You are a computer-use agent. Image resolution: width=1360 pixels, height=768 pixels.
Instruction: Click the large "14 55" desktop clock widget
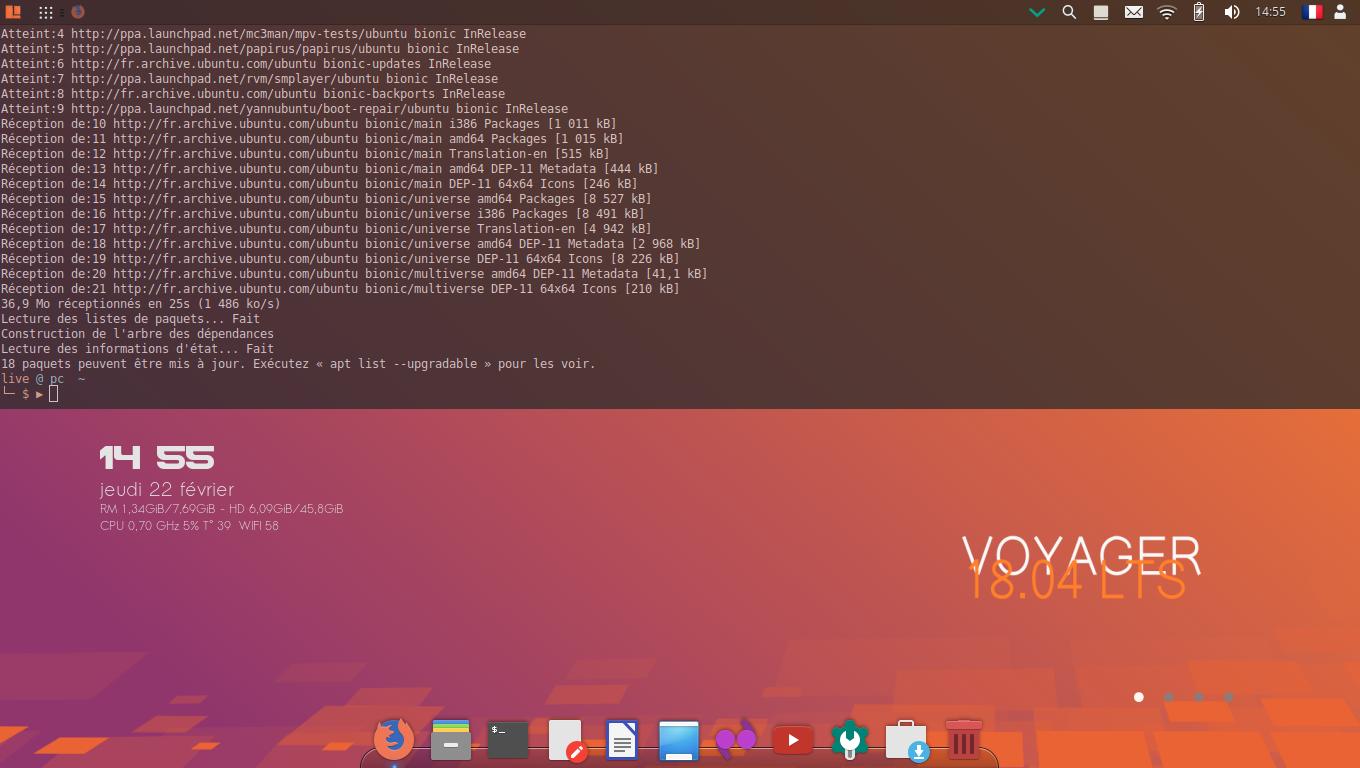point(157,458)
